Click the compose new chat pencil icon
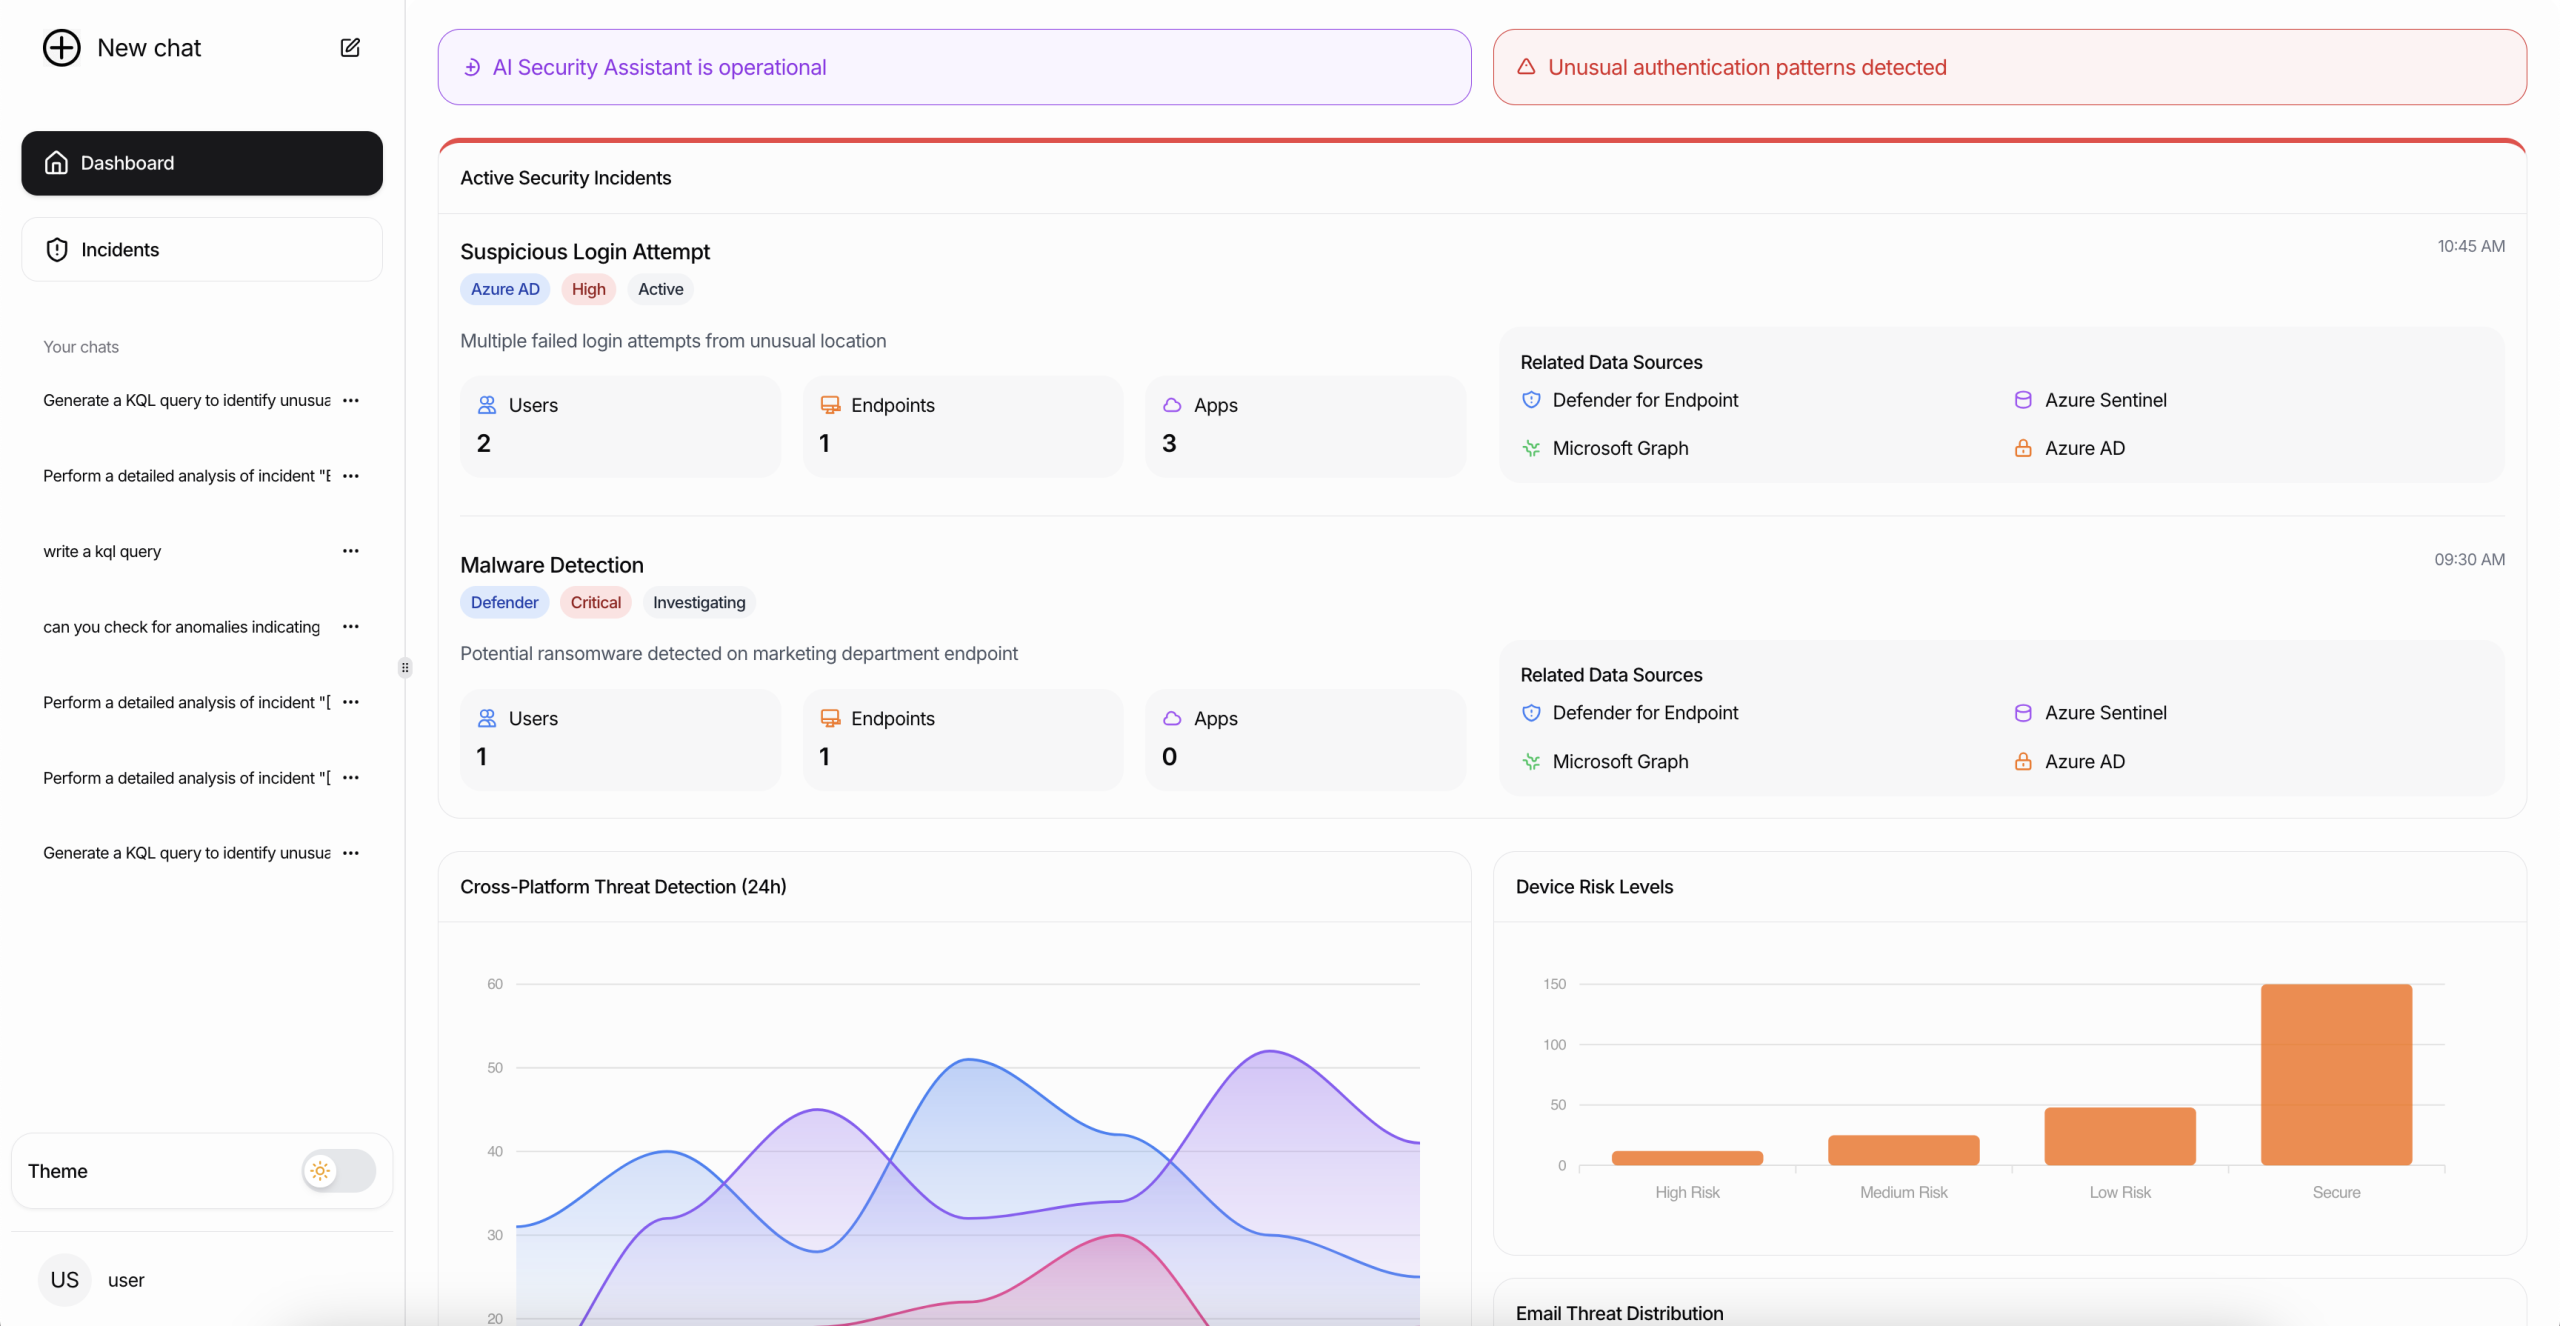 point(350,48)
